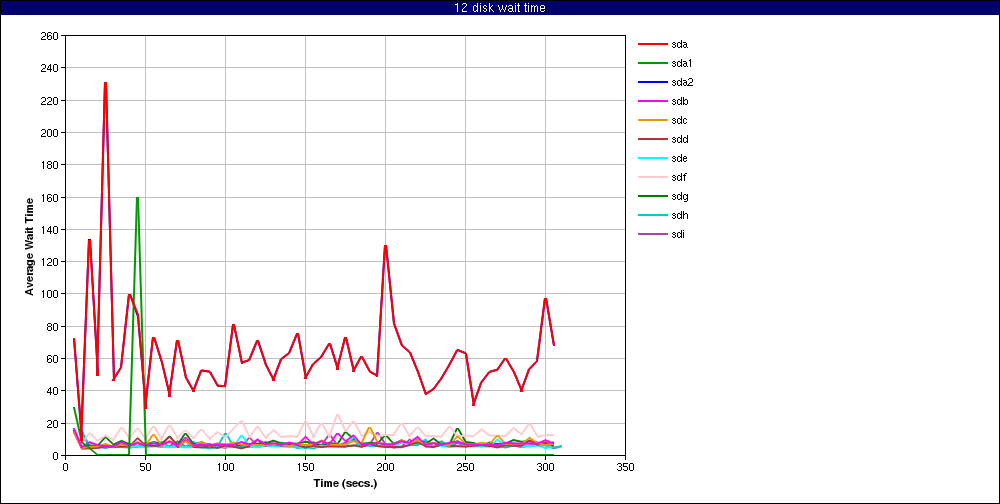
Task: Click the teal line swatch beside sdh
Action: coord(652,216)
